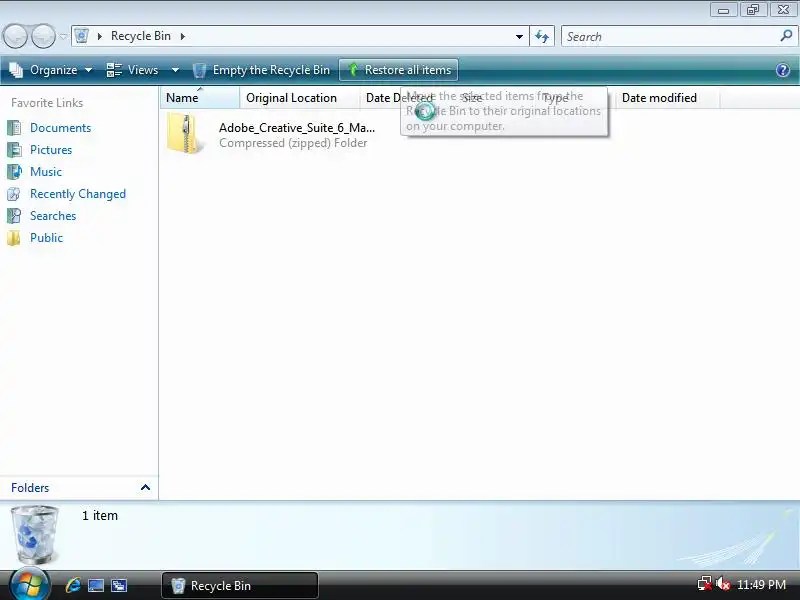Click the Recently Changed icon

point(14,194)
